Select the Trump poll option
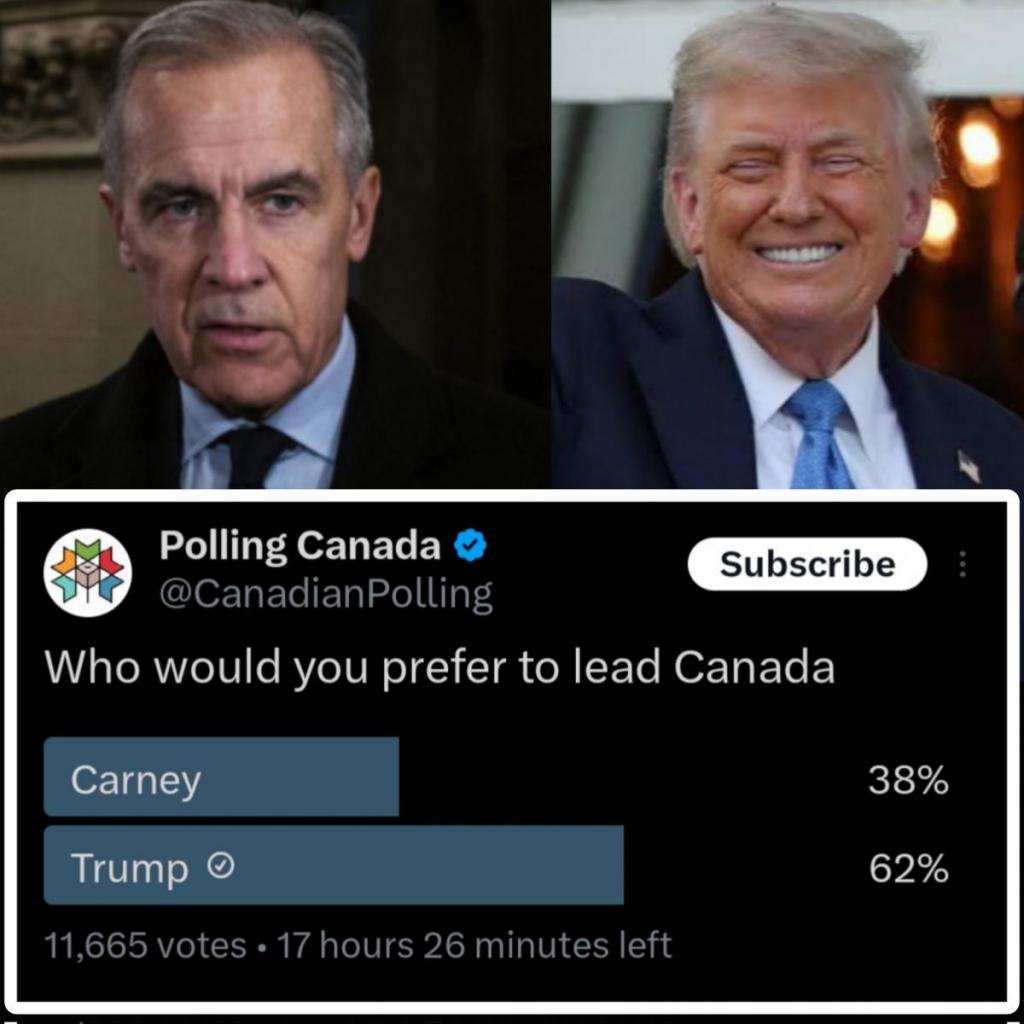Image resolution: width=1024 pixels, height=1024 pixels. pyautogui.click(x=333, y=866)
